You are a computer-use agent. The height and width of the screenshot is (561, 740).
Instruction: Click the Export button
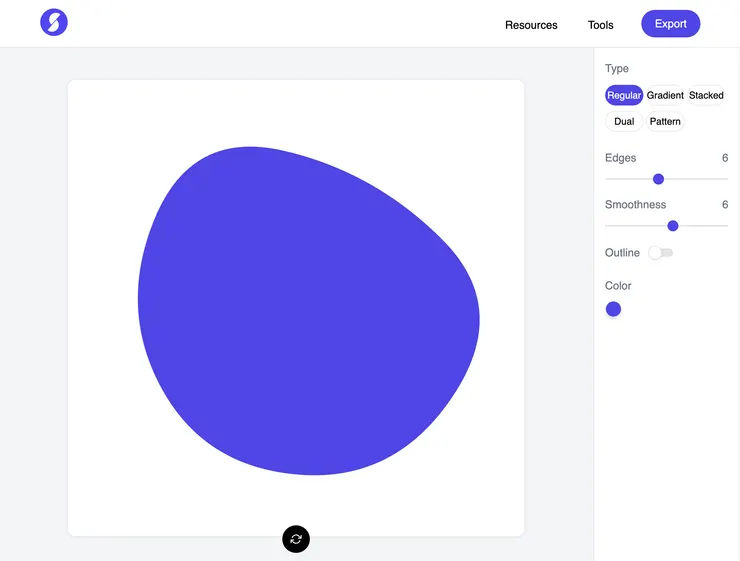pos(671,24)
